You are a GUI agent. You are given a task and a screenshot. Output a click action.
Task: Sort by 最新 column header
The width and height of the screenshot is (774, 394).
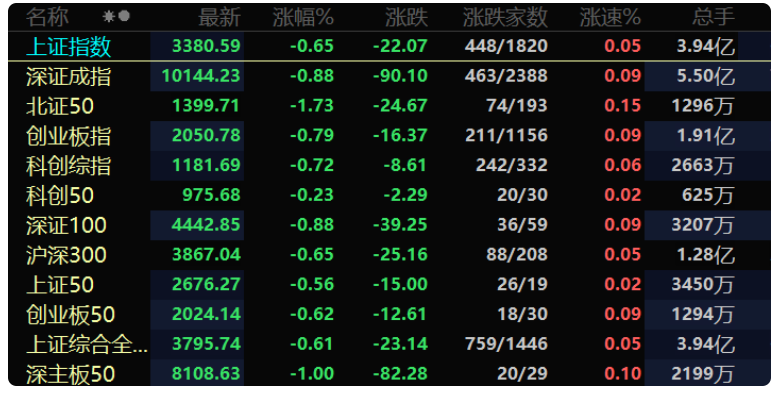(219, 17)
